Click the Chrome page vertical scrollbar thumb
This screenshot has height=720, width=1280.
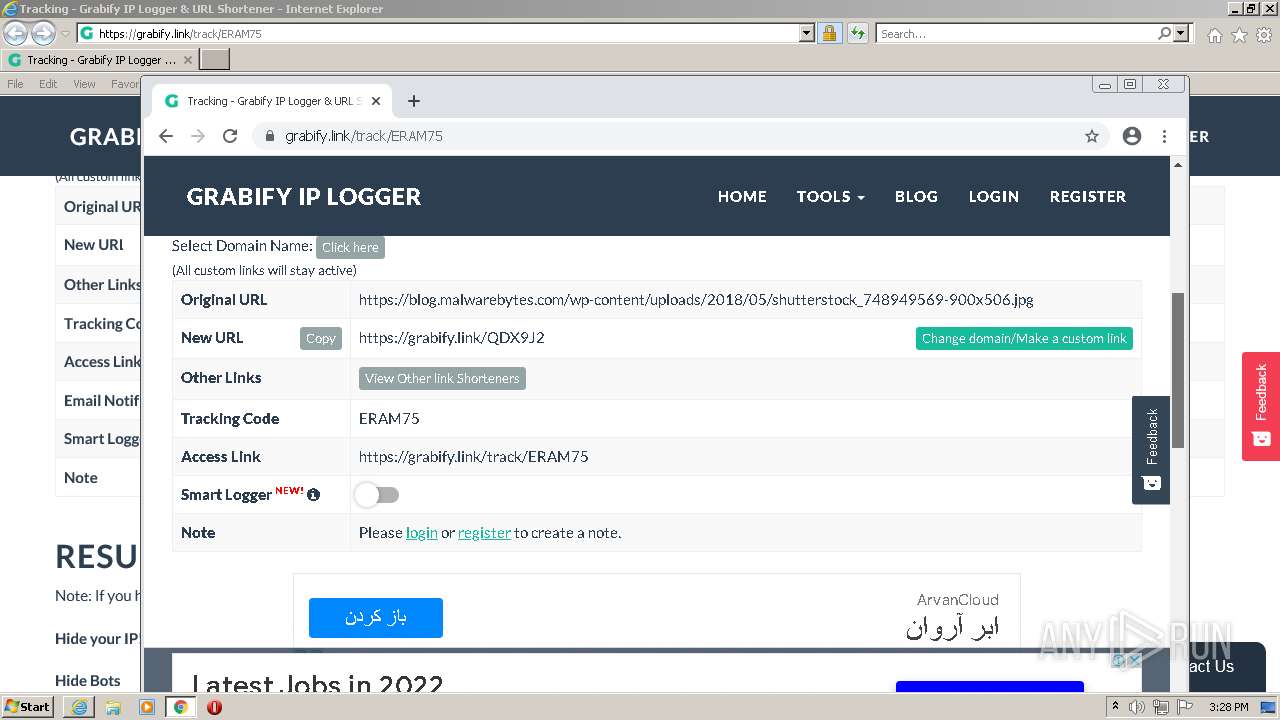pyautogui.click(x=1178, y=370)
